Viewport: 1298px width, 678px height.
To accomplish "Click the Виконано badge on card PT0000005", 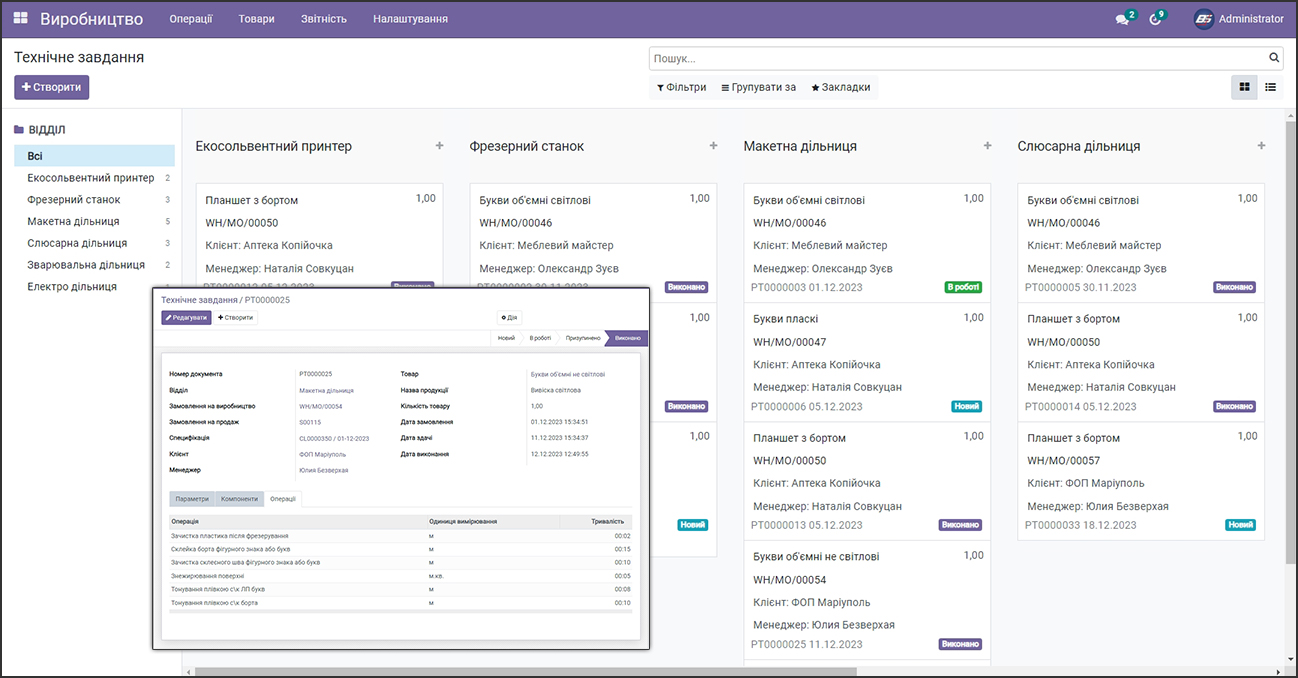I will 1234,287.
